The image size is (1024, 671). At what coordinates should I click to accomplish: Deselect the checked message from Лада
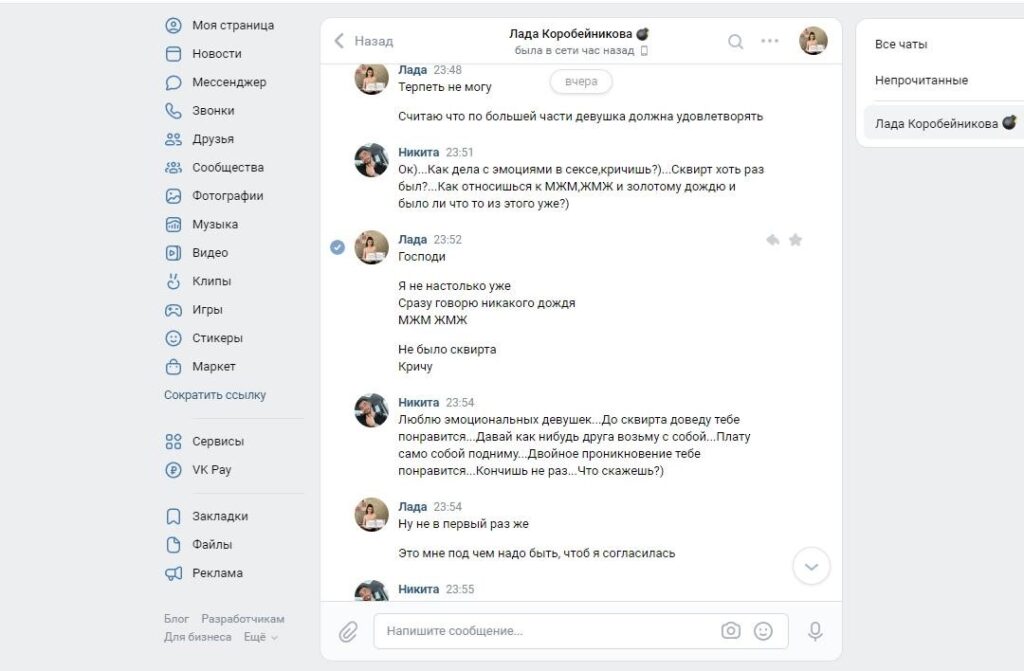pyautogui.click(x=338, y=247)
